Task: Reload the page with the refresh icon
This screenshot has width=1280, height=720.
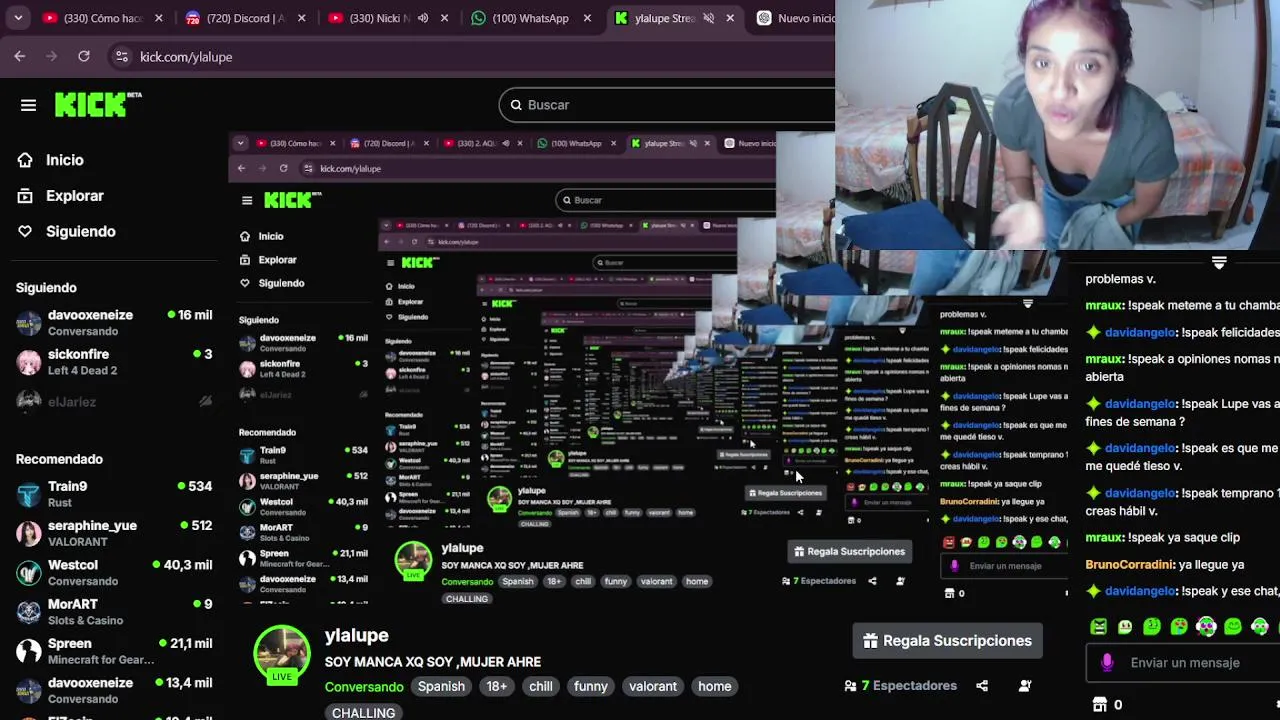Action: [84, 57]
